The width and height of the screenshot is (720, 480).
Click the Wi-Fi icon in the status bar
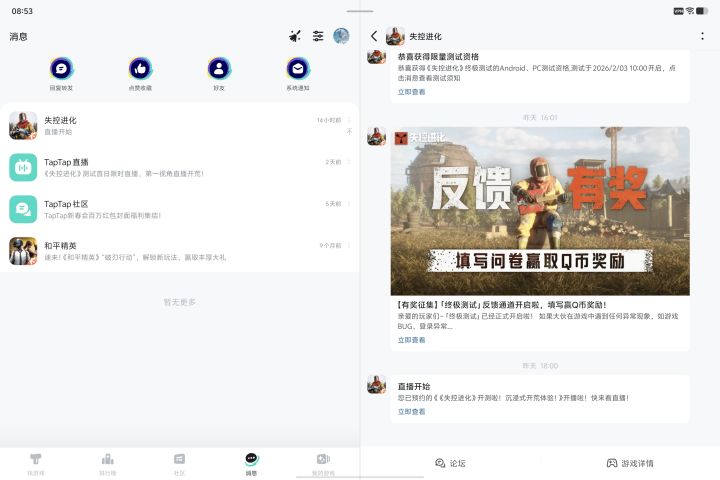pos(690,11)
